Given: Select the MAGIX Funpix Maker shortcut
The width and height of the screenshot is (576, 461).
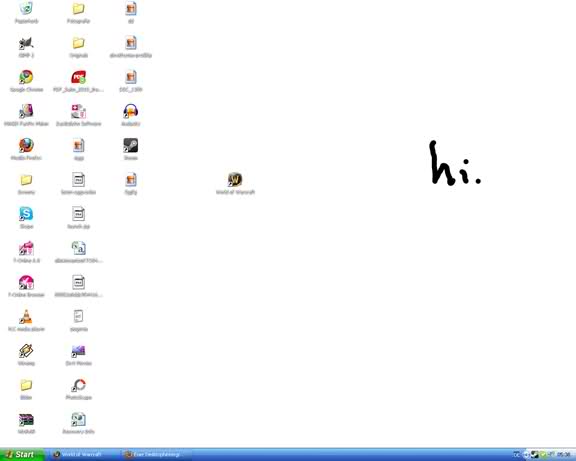Looking at the screenshot, I should 26,112.
